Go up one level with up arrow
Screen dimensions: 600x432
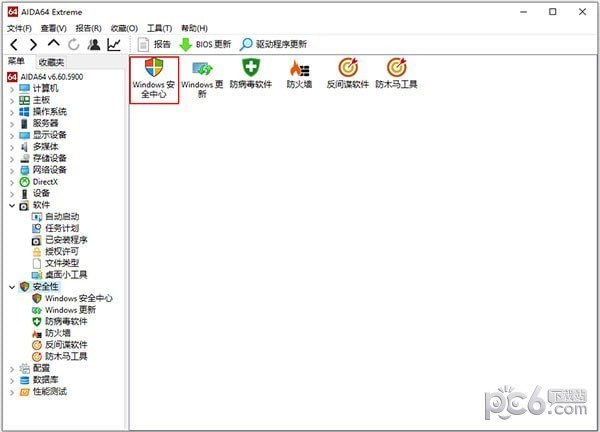click(54, 43)
